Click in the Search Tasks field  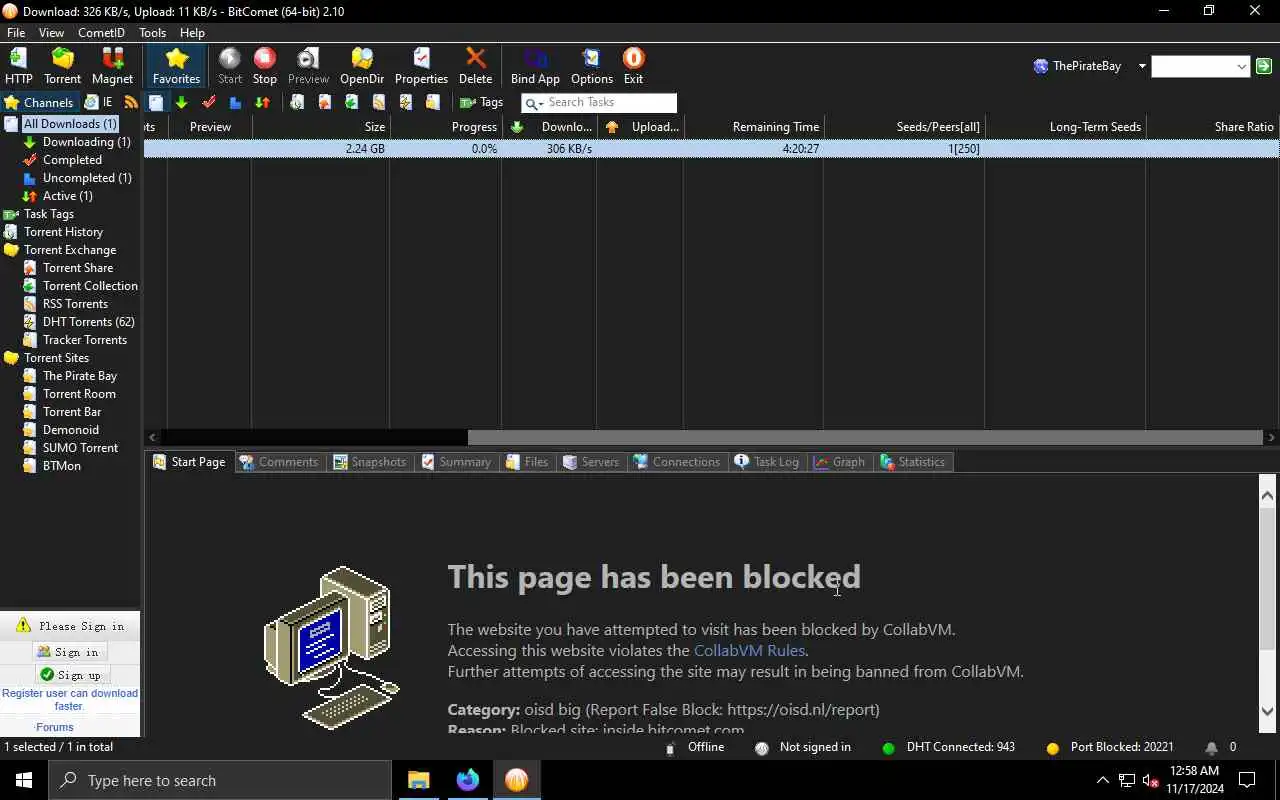click(x=610, y=102)
